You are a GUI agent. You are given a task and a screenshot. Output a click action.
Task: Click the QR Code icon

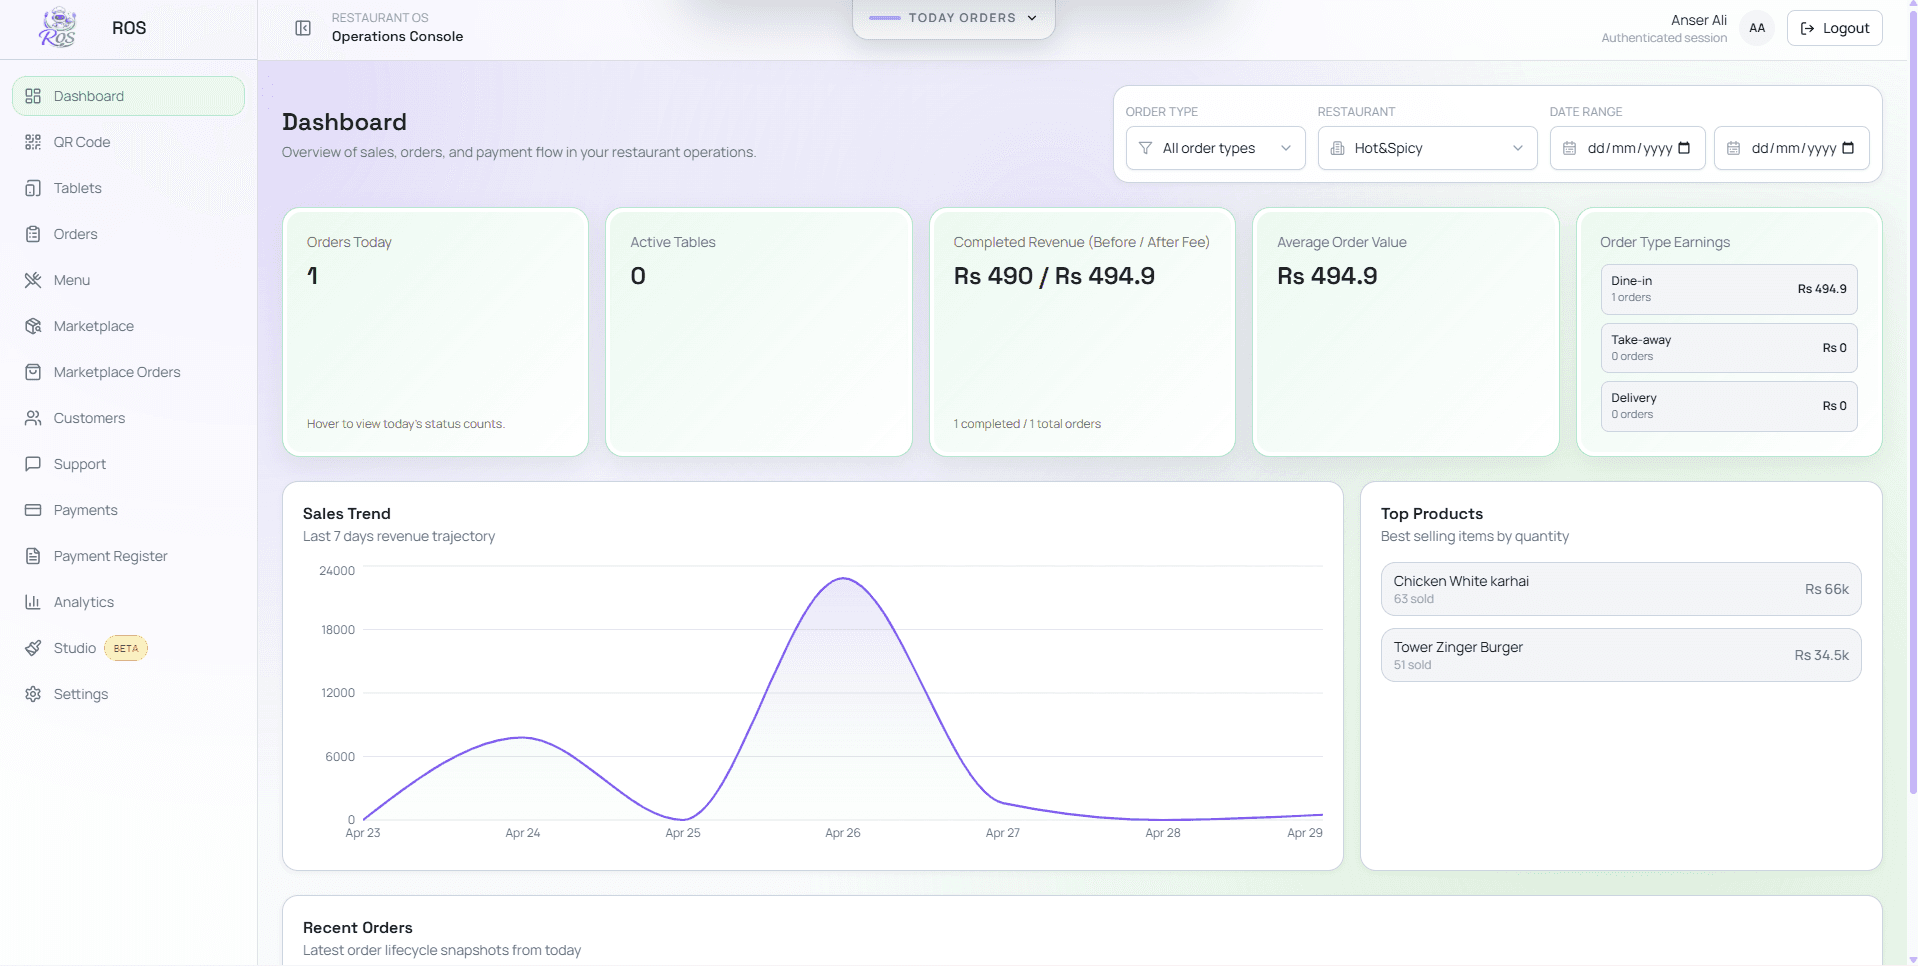click(x=33, y=142)
